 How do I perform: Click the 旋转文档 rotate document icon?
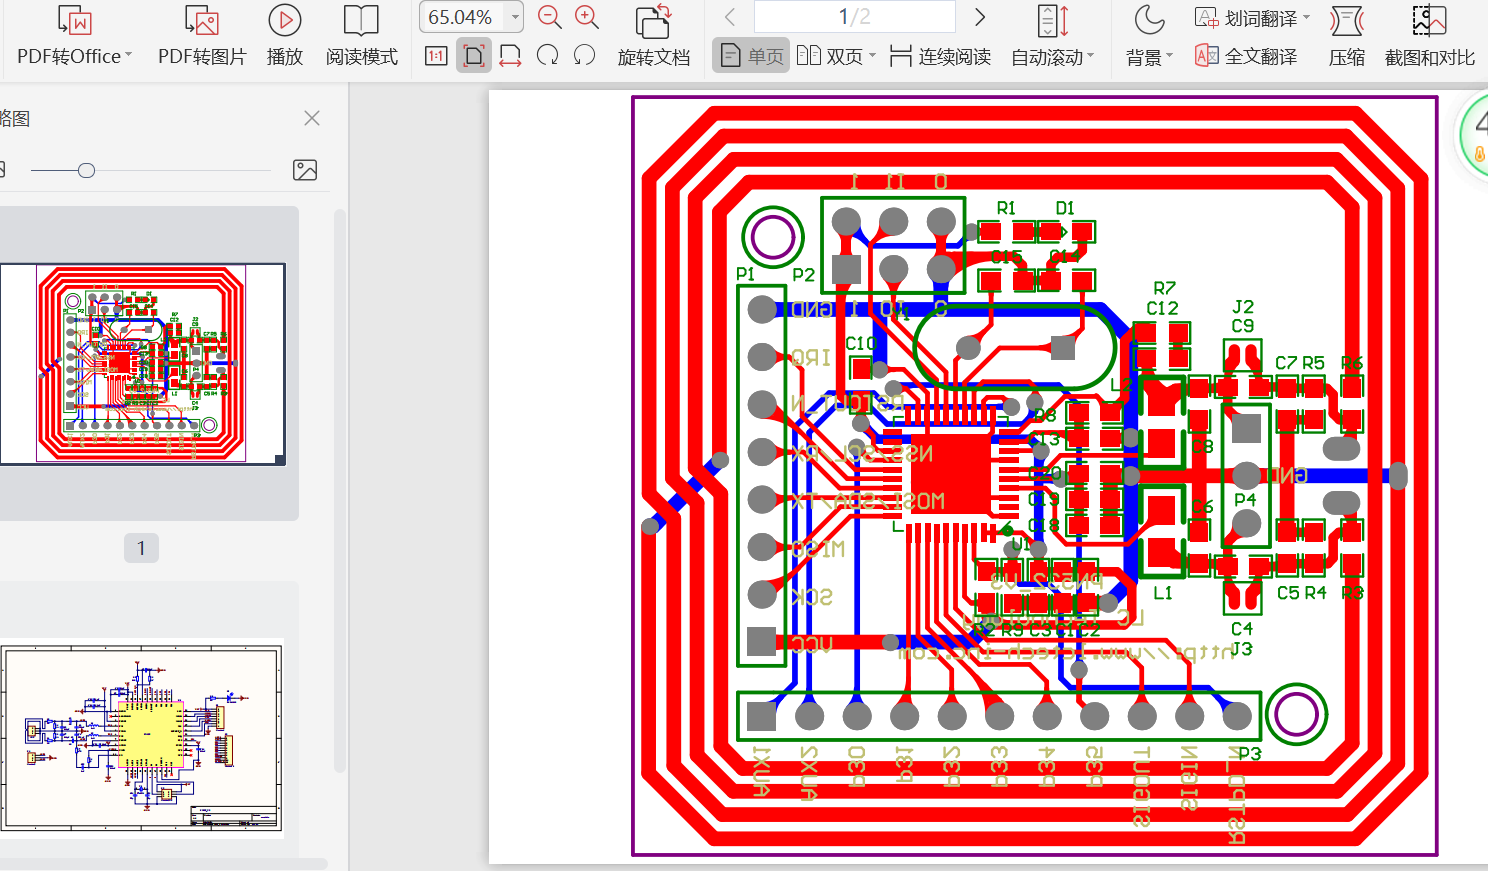(x=653, y=36)
